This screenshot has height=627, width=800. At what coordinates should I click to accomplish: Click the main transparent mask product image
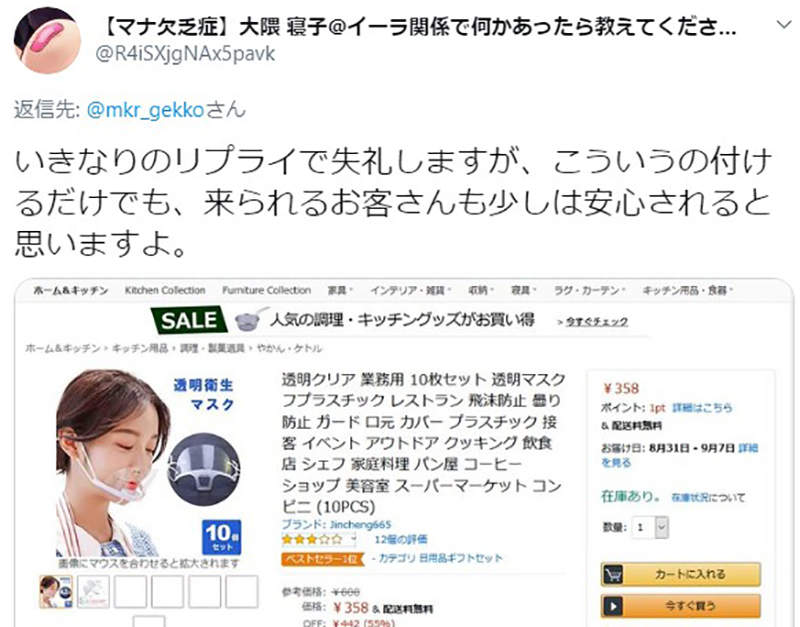148,462
